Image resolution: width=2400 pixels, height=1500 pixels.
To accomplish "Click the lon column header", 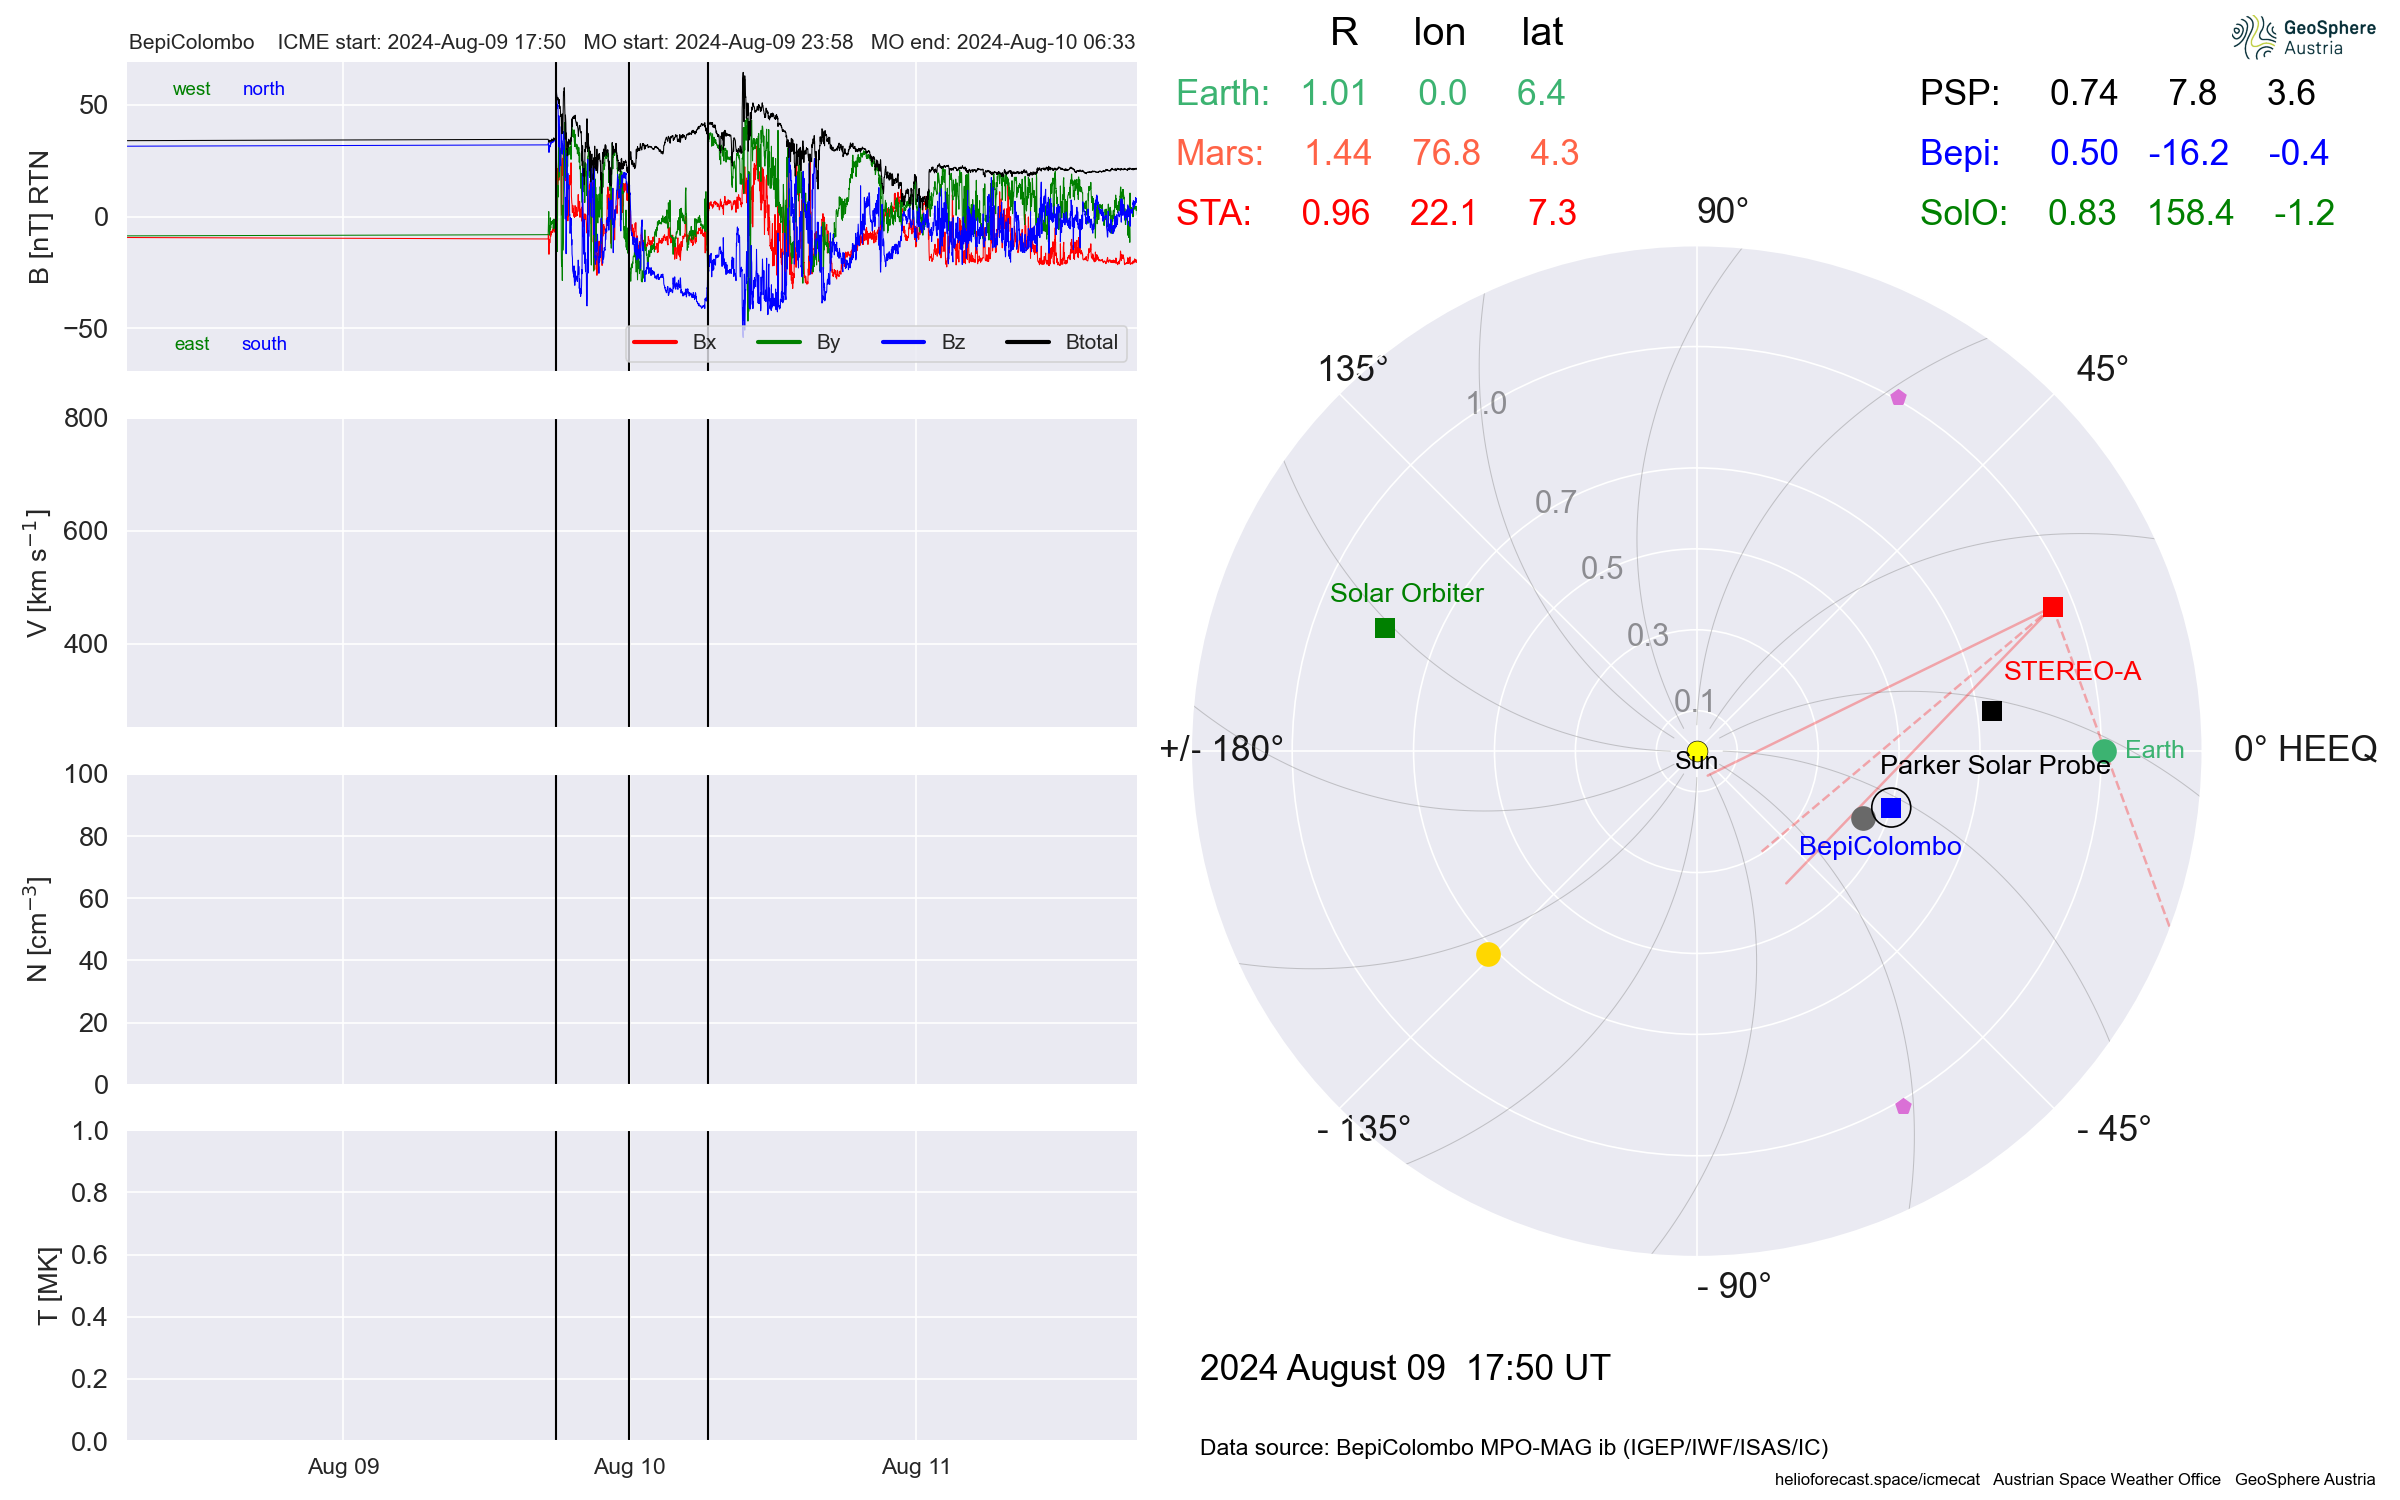I will (x=1439, y=33).
